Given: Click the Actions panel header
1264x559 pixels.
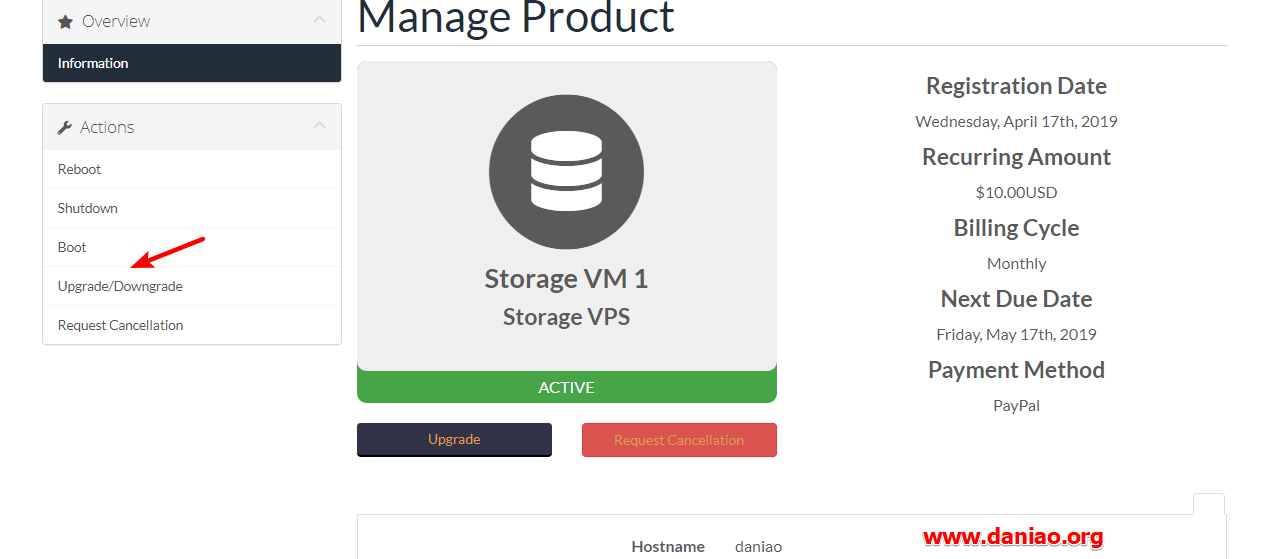Looking at the screenshot, I should (x=192, y=127).
